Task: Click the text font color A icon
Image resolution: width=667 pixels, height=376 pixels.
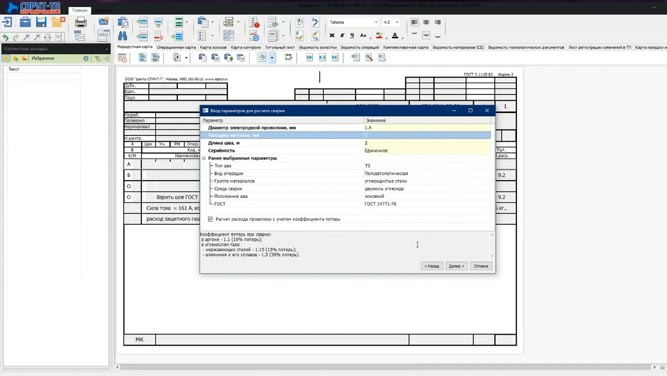Action: click(x=395, y=36)
